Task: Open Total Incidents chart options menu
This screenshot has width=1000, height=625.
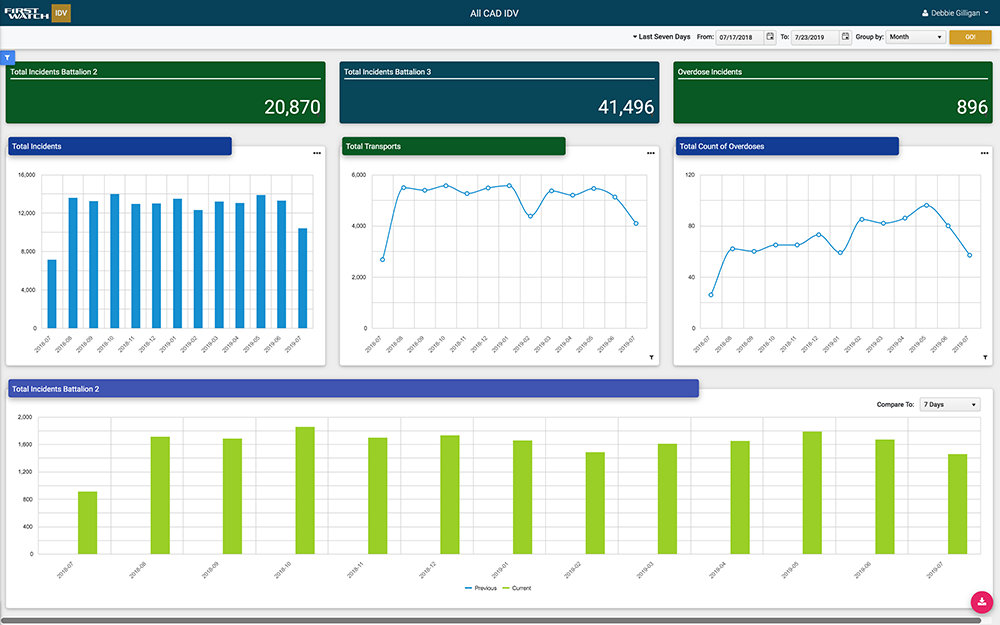Action: pos(317,153)
